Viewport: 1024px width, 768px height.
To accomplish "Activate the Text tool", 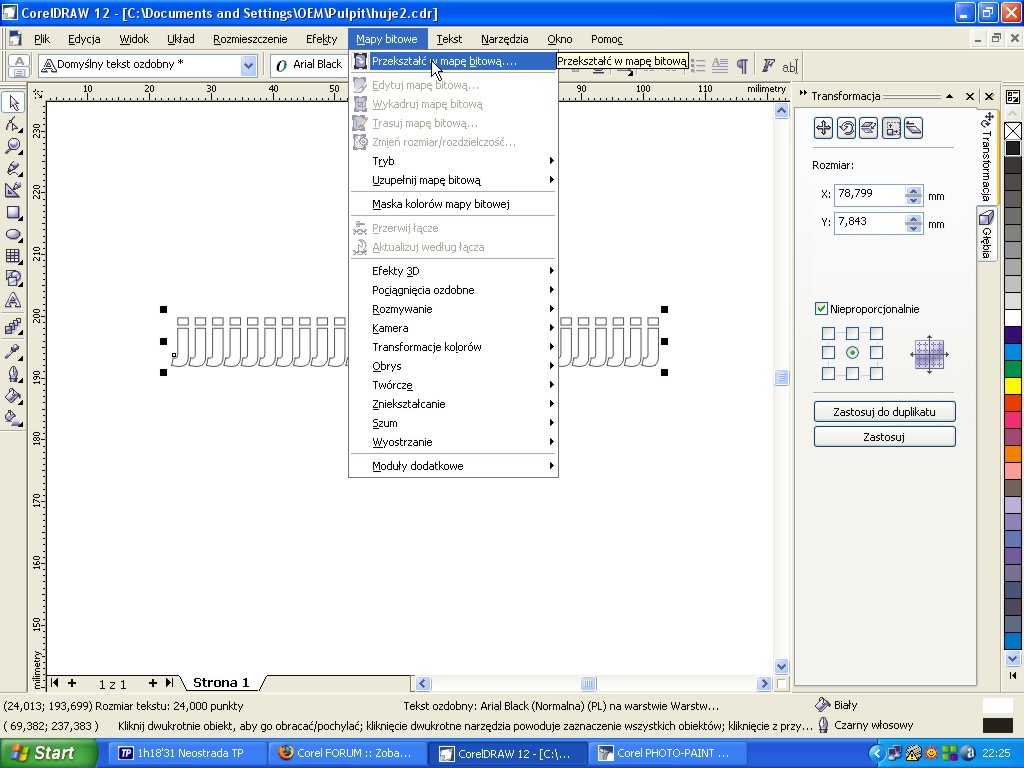I will (13, 300).
